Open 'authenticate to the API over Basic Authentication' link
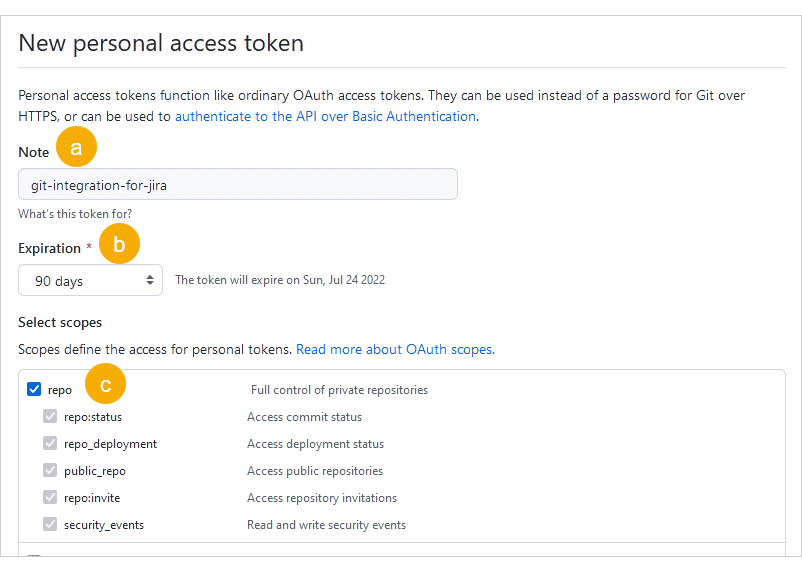The height and width of the screenshot is (572, 802). point(325,116)
